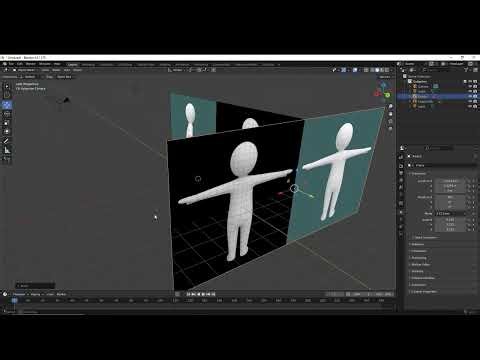Viewport: 480px width, 360px height.
Task: Toggle X-ray mode in viewport header
Action: 366,70
